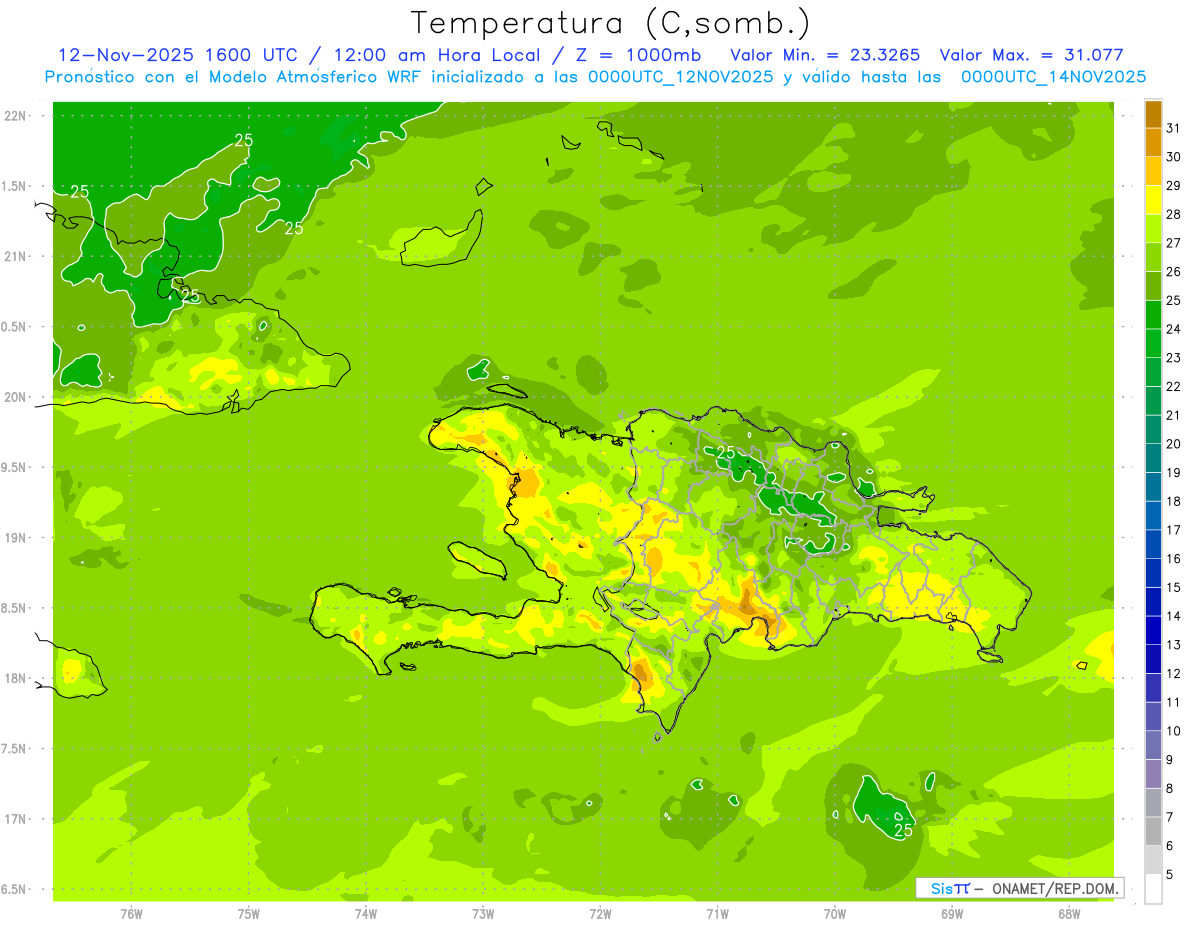1200x927 pixels.
Task: Click legend value "20"
Action: pyautogui.click(x=1173, y=444)
